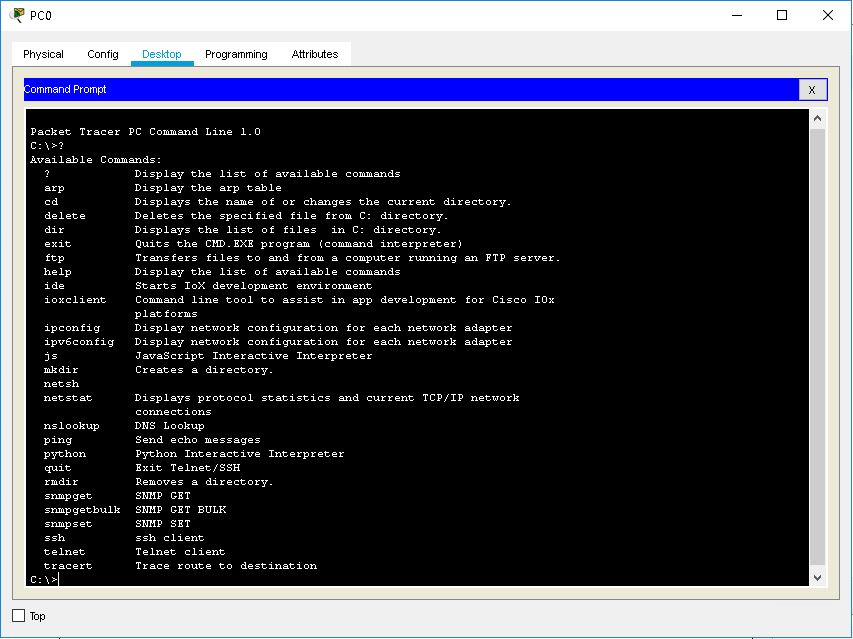Click the blue Command Prompt title bar
853x639 pixels.
(x=400, y=89)
